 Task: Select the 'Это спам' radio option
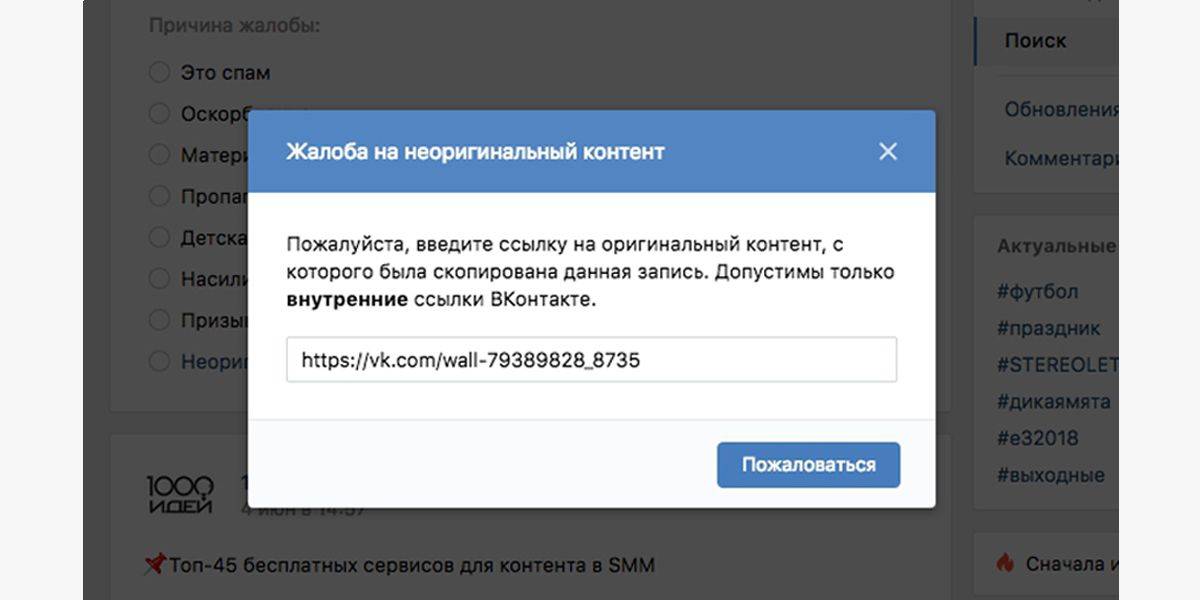pyautogui.click(x=159, y=72)
